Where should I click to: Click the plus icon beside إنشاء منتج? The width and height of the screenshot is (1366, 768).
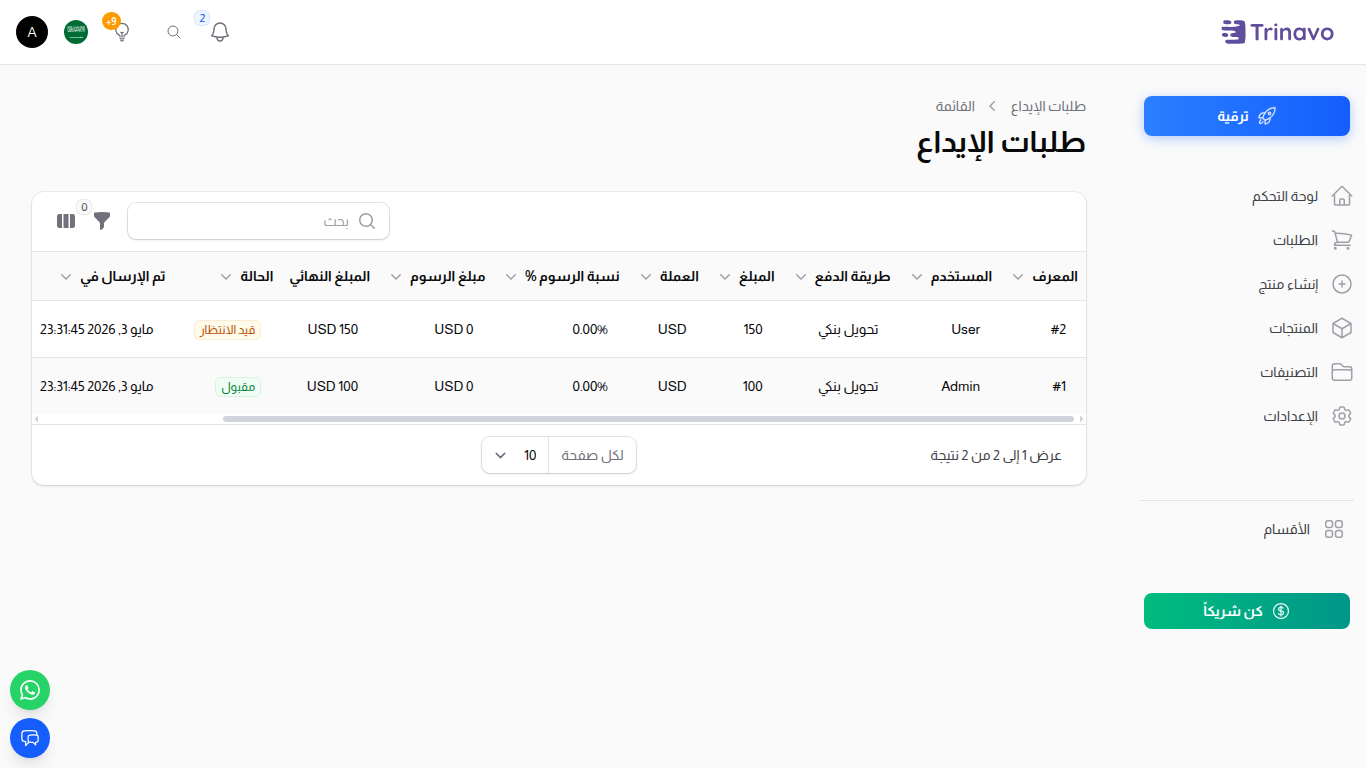click(1342, 284)
